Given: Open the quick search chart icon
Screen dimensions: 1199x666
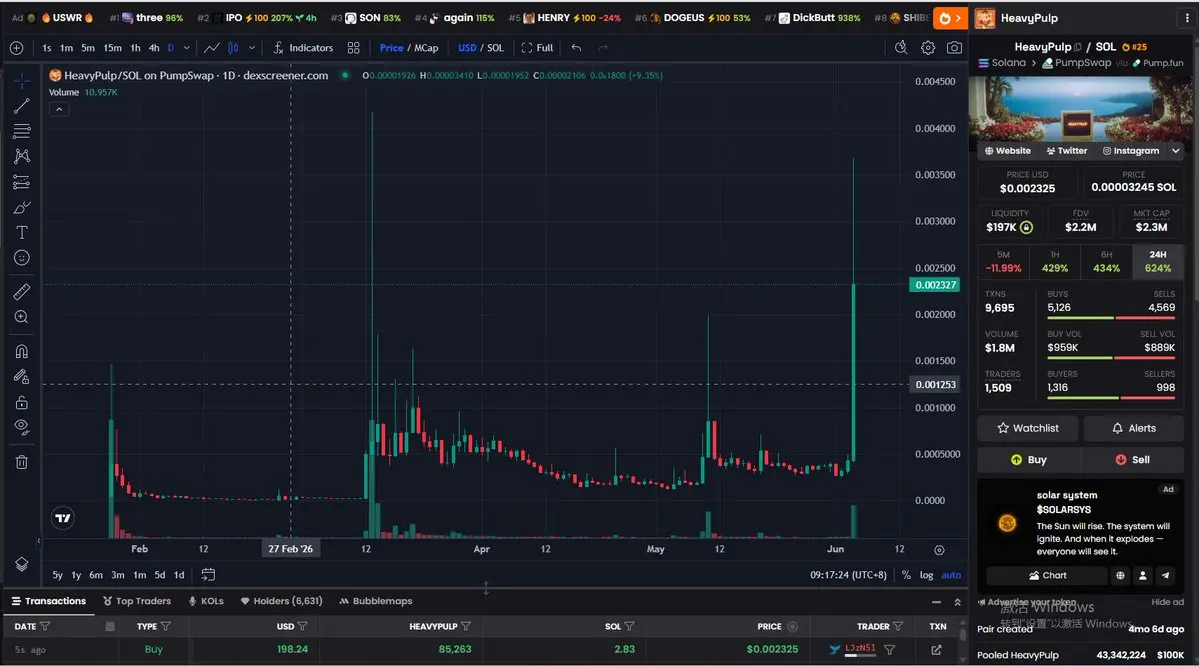Looking at the screenshot, I should [x=901, y=47].
